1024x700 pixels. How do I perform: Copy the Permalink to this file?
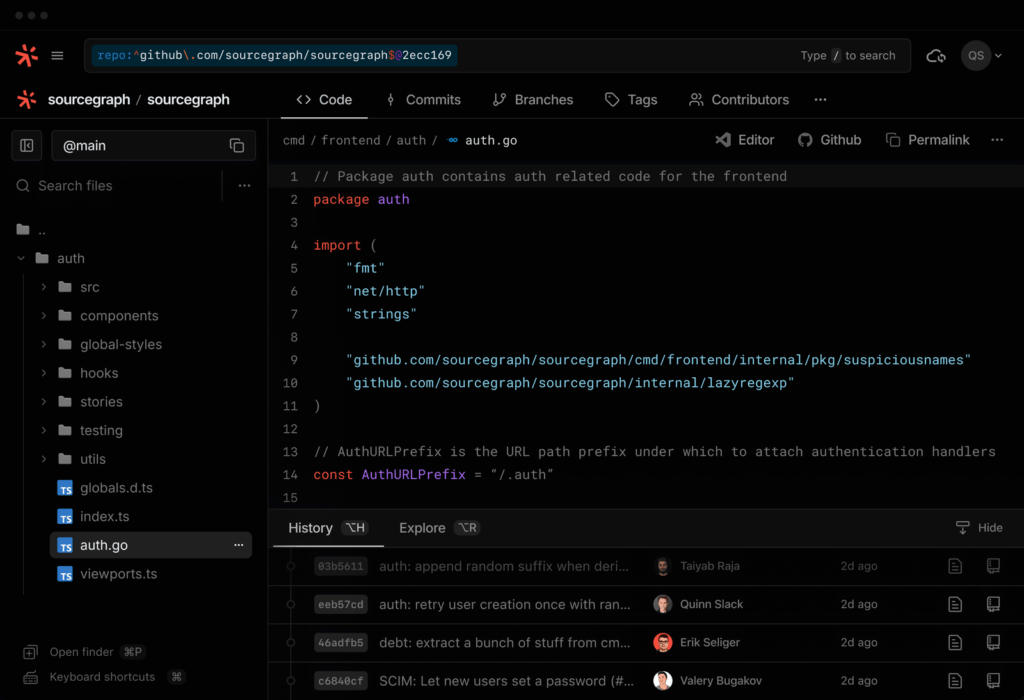[927, 140]
